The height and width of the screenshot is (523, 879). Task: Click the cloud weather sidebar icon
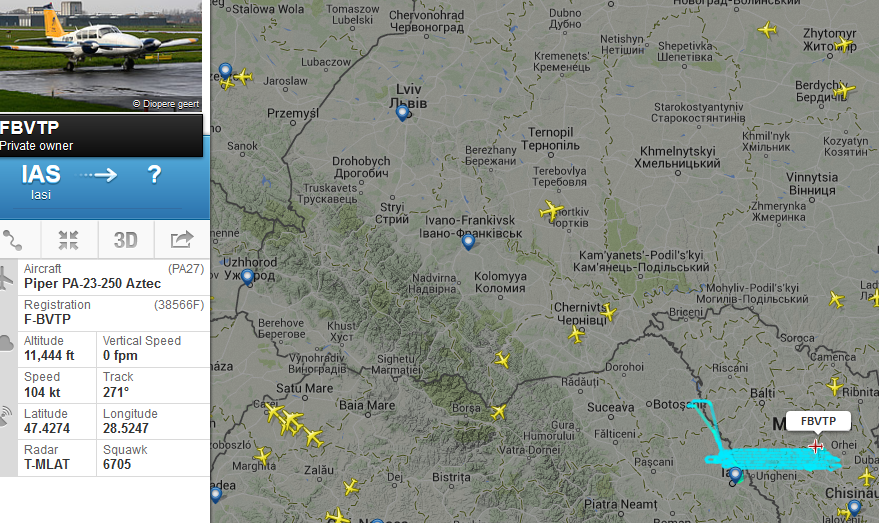(6, 343)
